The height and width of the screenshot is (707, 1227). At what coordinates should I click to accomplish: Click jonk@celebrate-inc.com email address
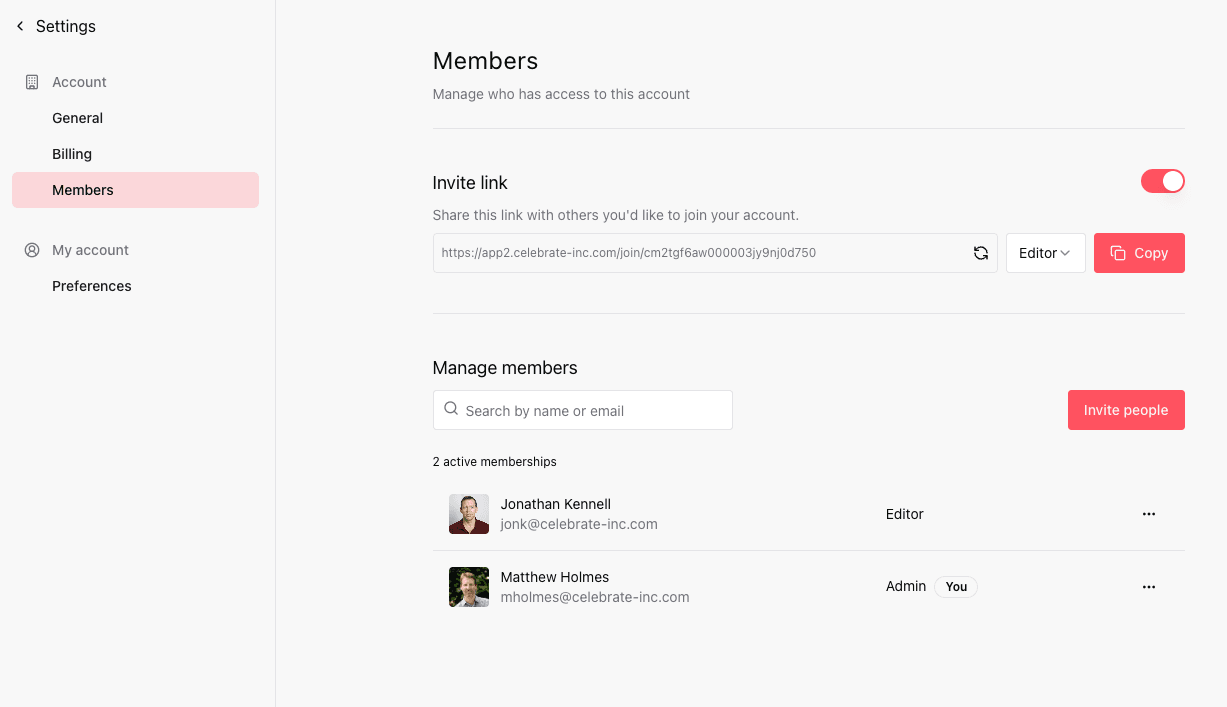tap(579, 524)
